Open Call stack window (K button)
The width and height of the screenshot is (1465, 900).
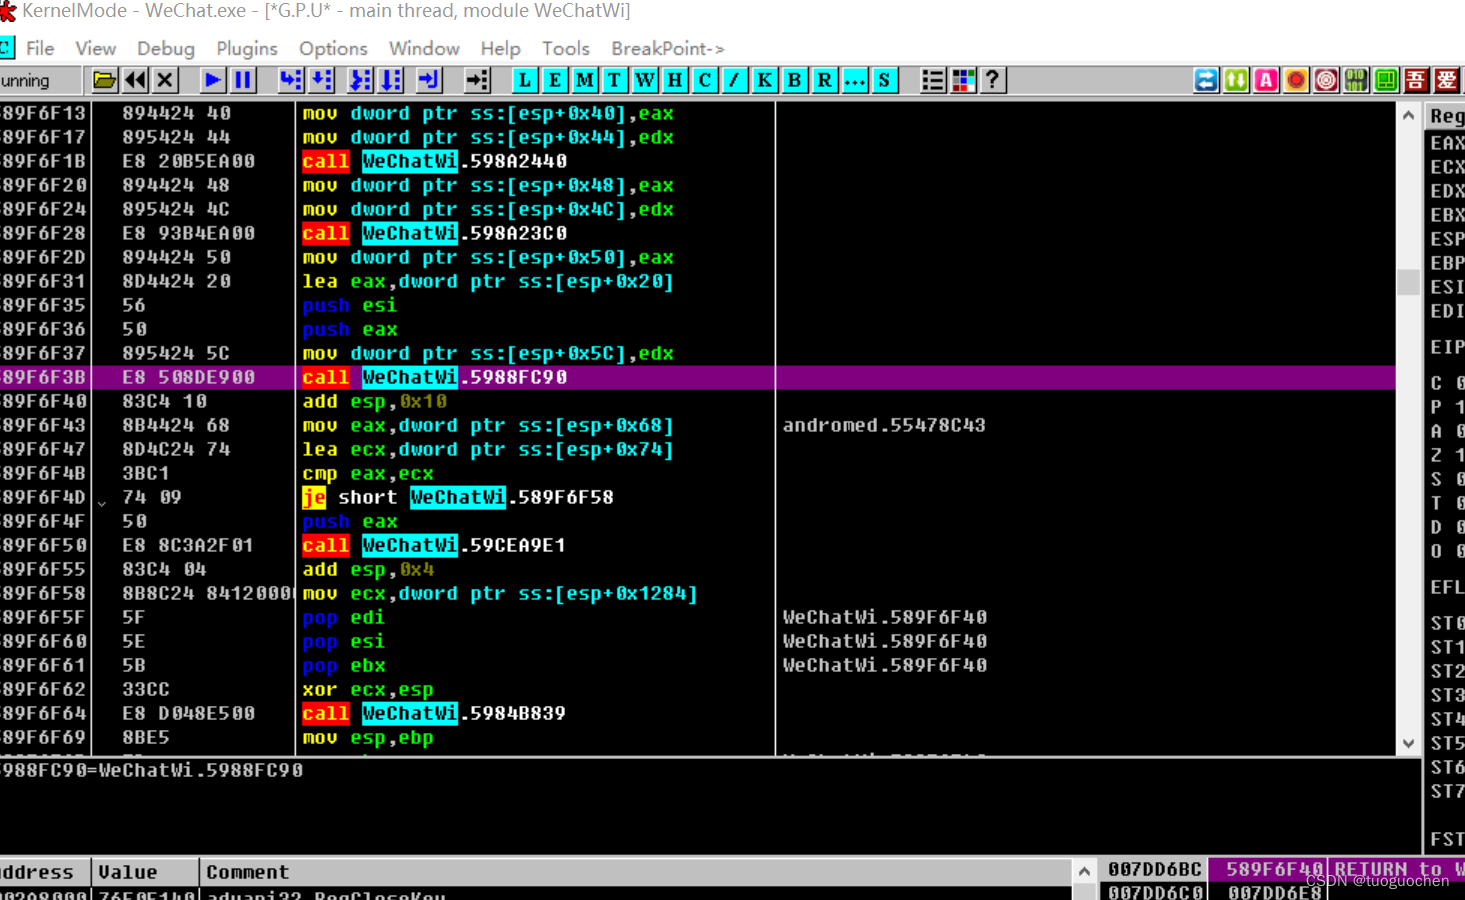765,80
